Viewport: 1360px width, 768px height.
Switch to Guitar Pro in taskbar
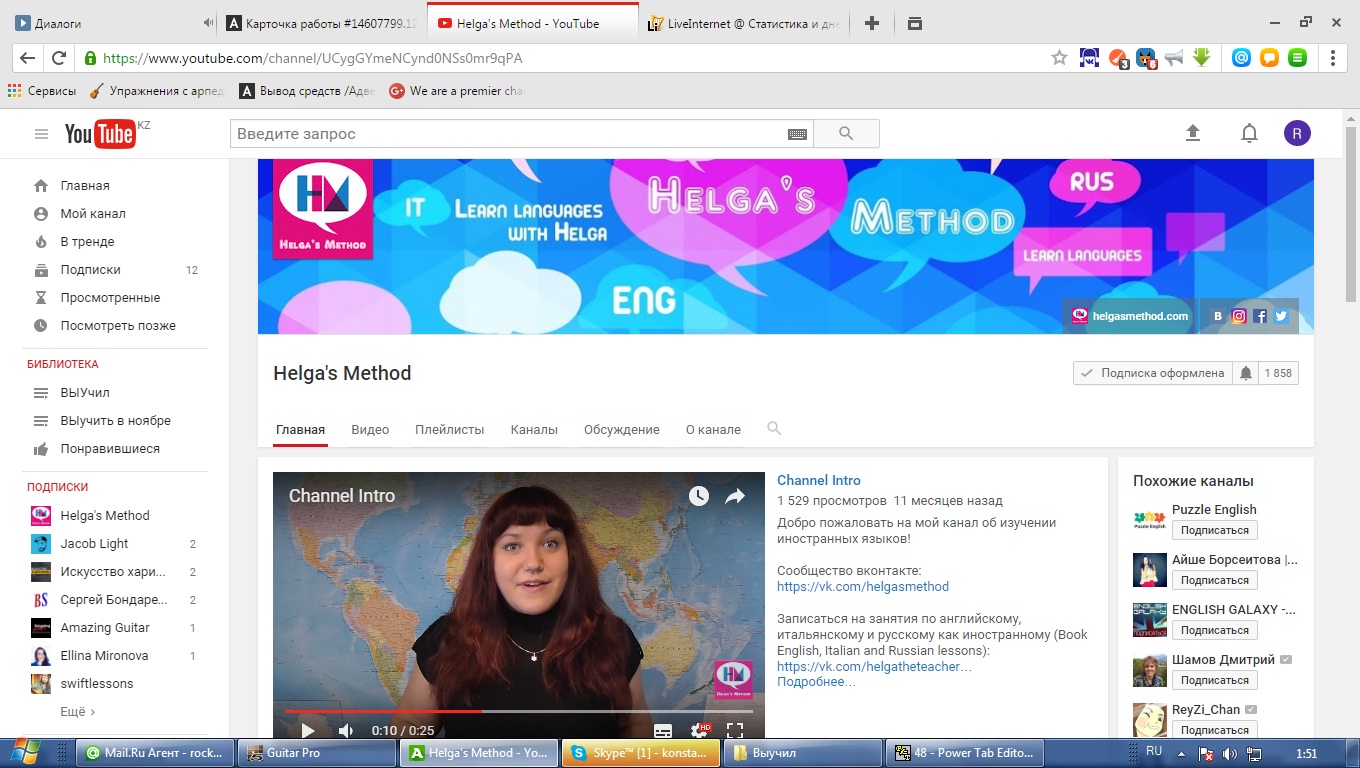pos(319,753)
